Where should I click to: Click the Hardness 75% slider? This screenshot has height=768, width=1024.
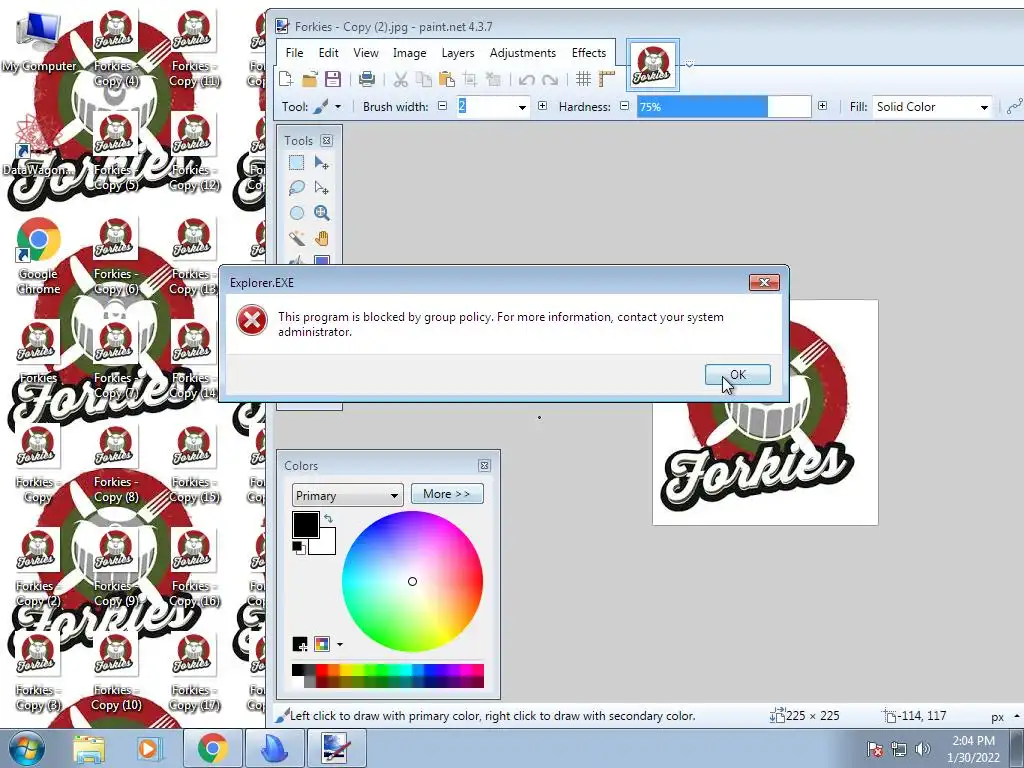click(x=724, y=106)
